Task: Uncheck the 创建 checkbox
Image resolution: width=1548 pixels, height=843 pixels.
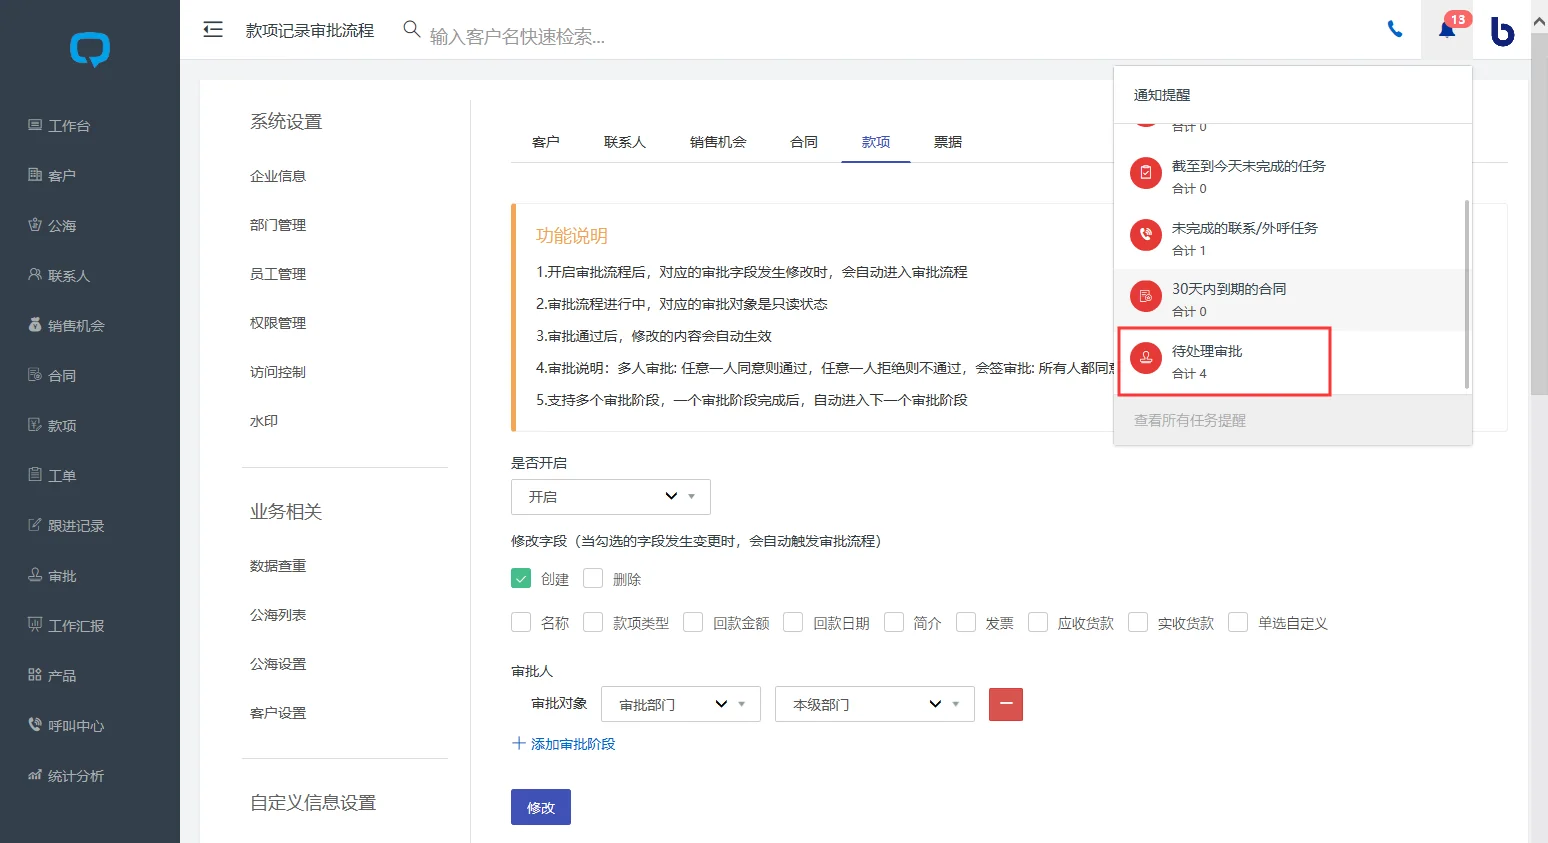Action: coord(521,579)
